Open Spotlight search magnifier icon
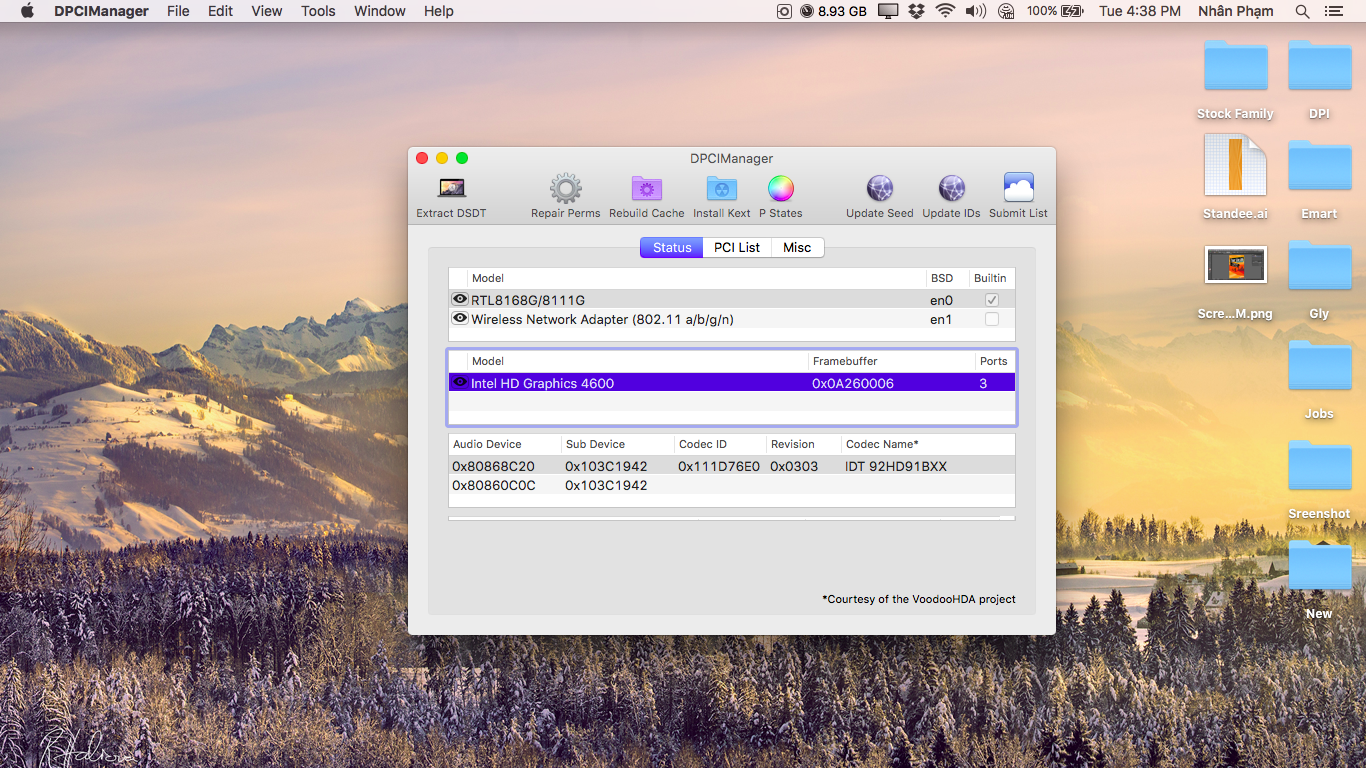The width and height of the screenshot is (1366, 768). click(1302, 11)
